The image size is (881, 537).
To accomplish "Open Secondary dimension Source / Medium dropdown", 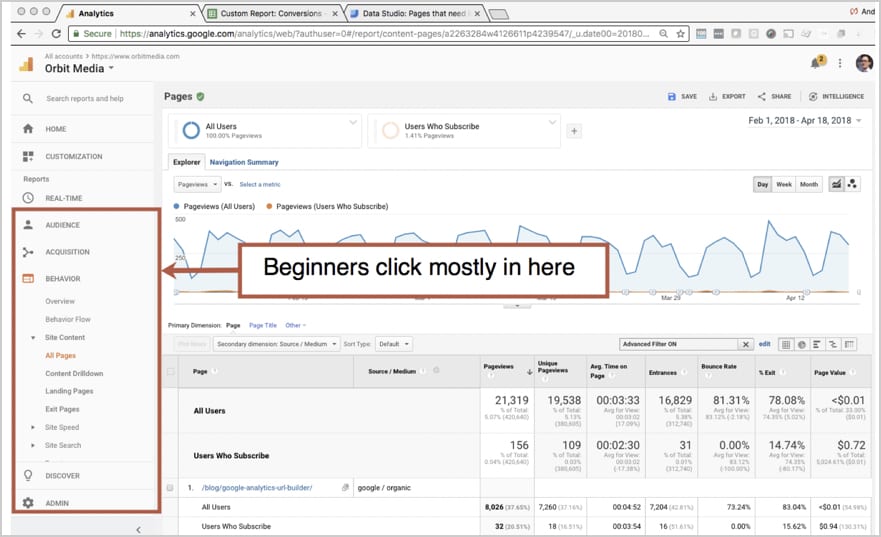I will tap(276, 344).
